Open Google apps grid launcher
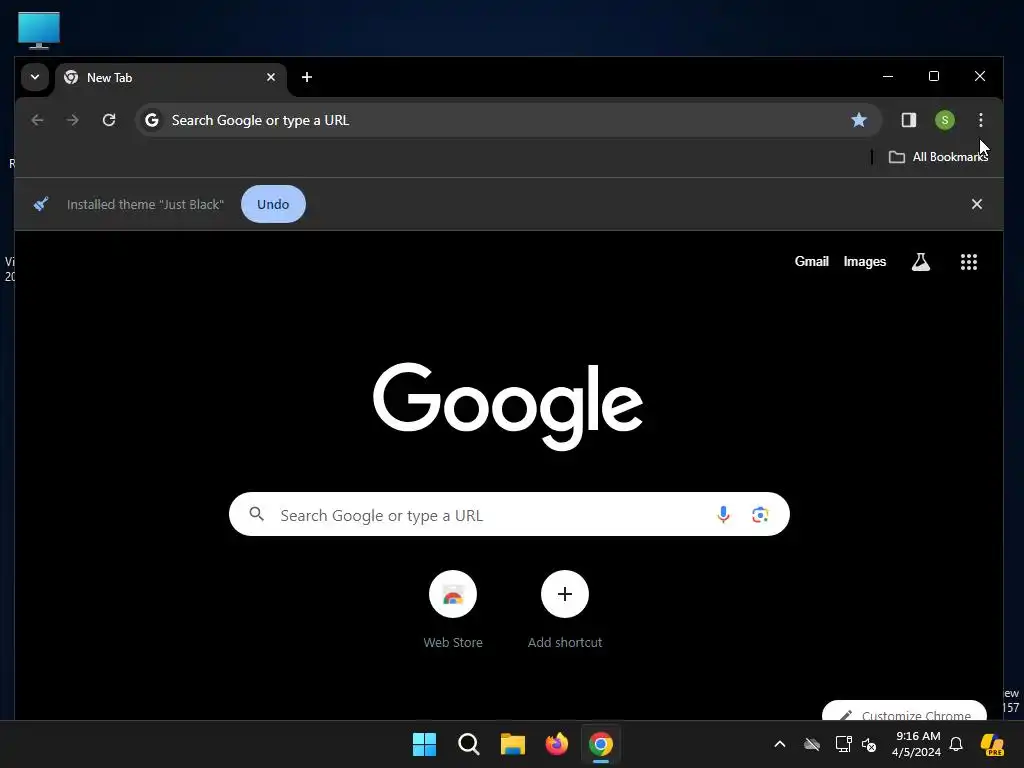This screenshot has height=768, width=1024. [968, 262]
